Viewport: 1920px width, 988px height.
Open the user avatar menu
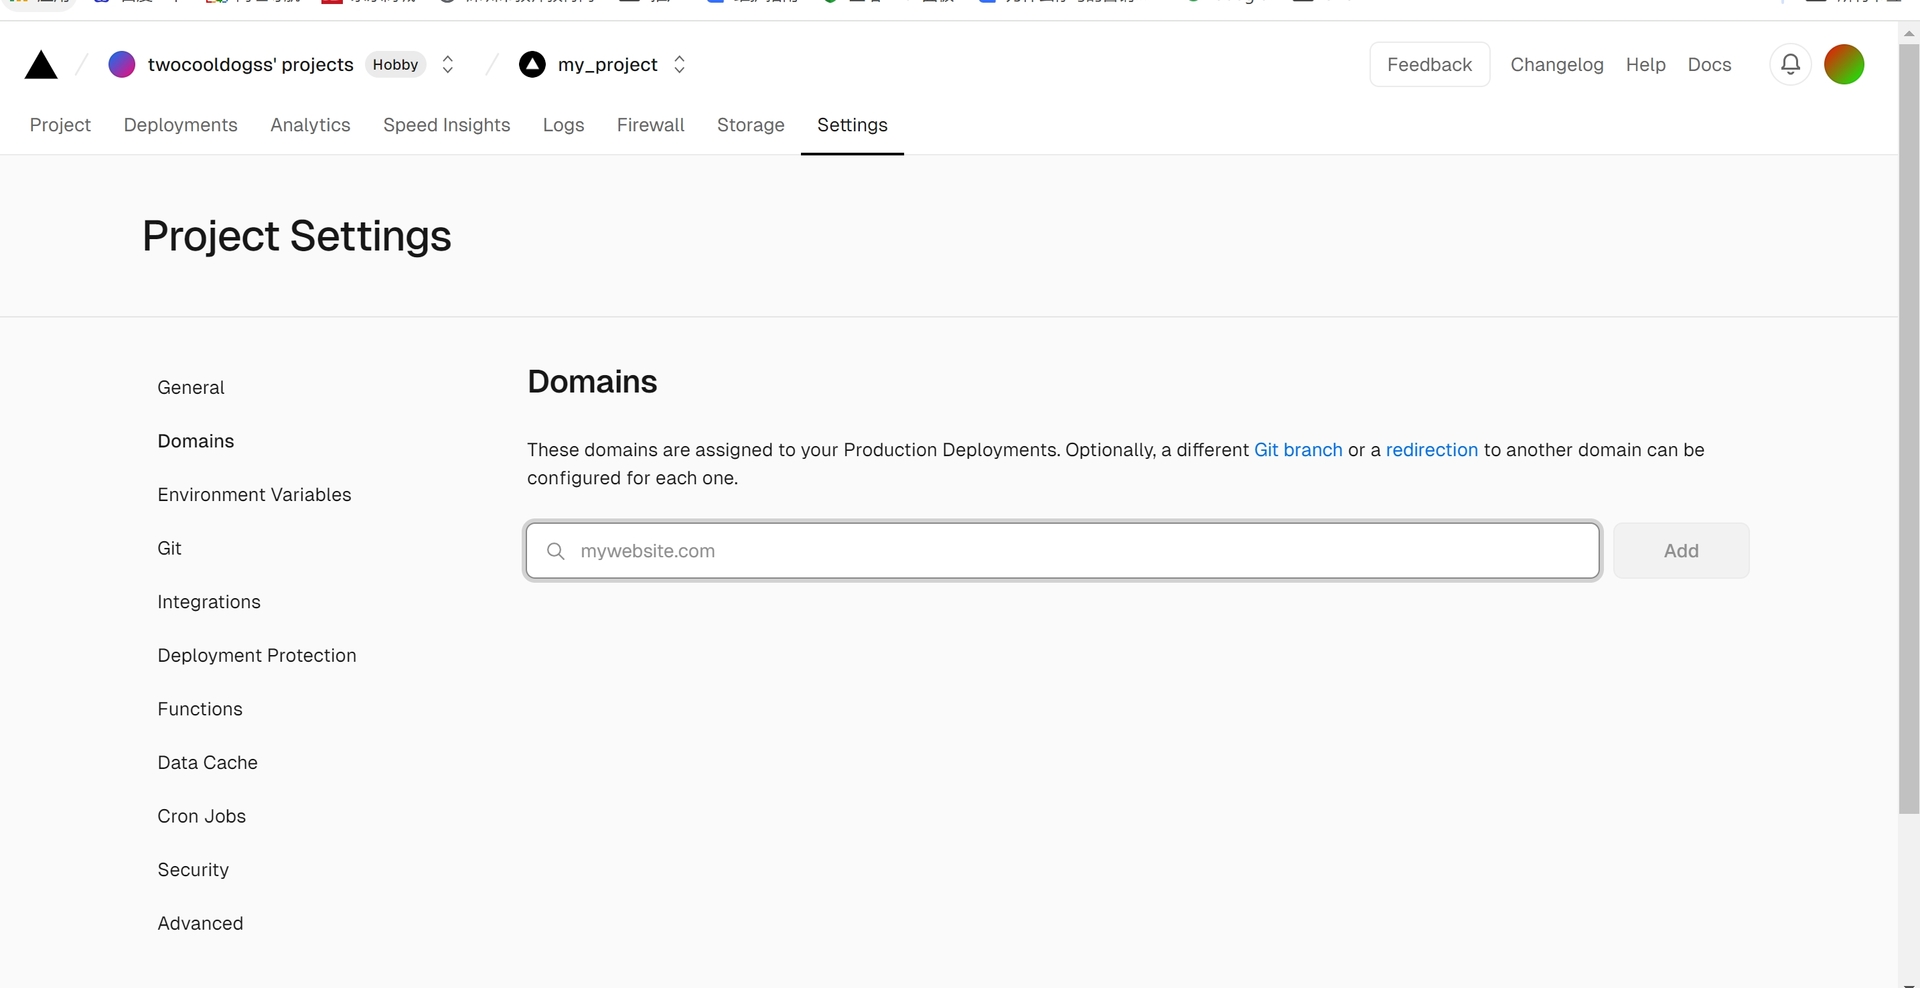(1844, 65)
